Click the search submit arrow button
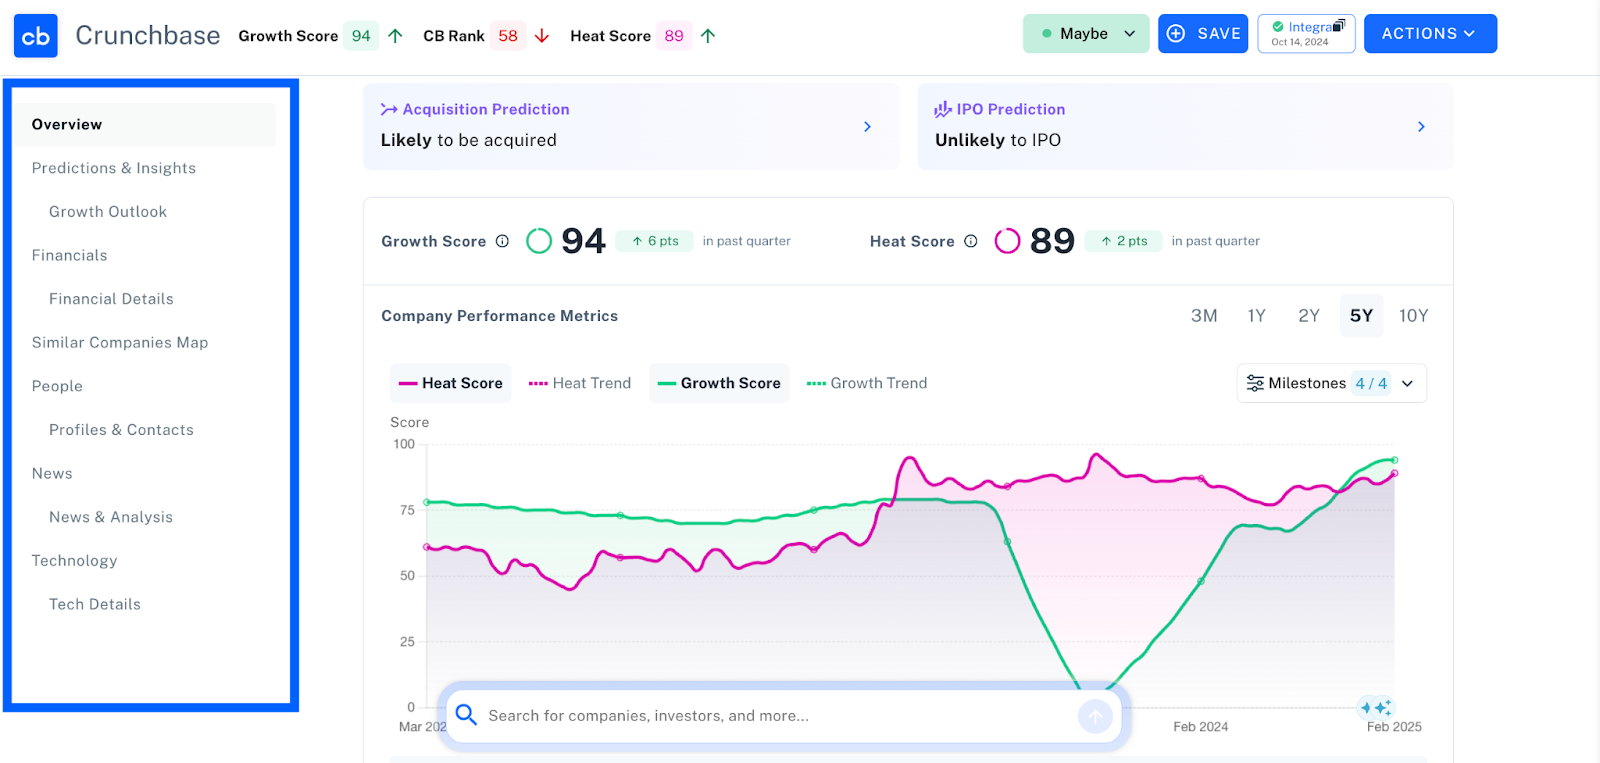This screenshot has width=1600, height=763. [1095, 716]
